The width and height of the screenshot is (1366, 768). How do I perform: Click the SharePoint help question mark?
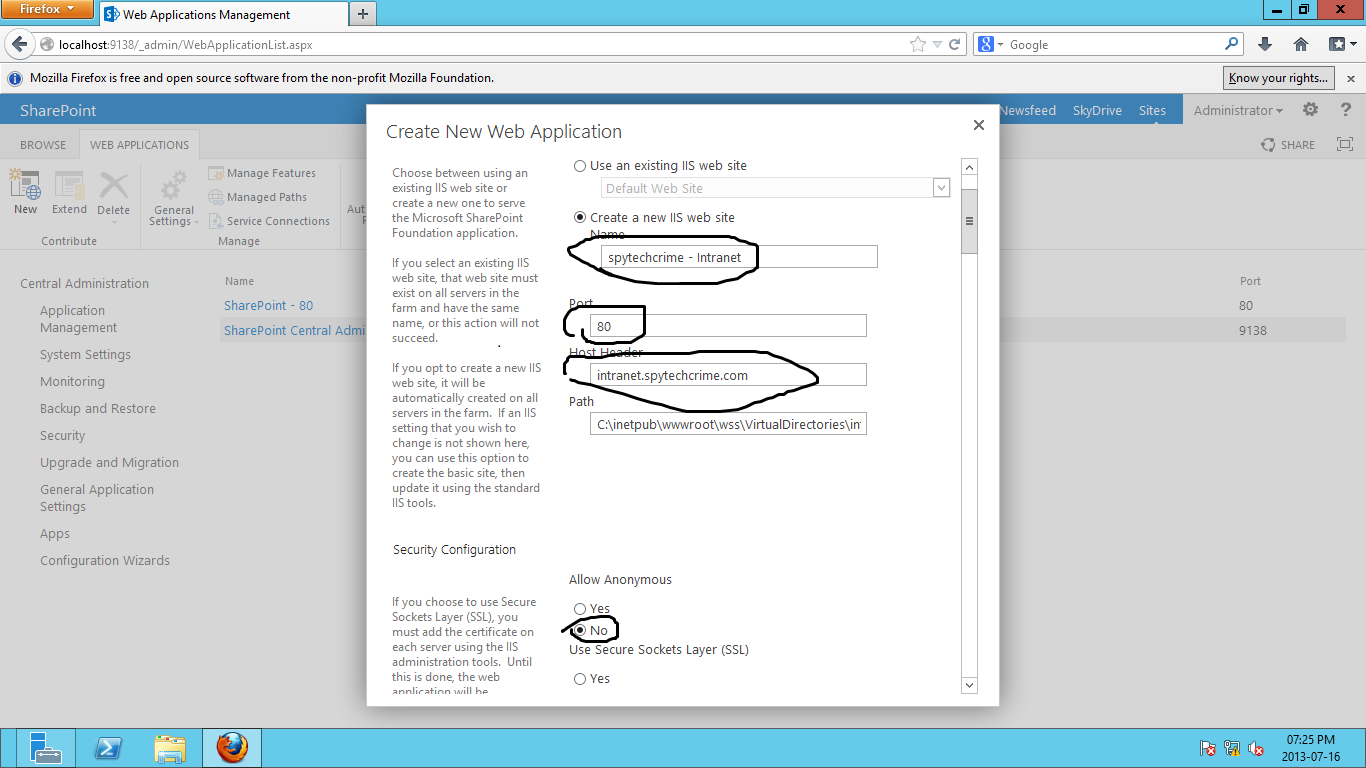point(1346,110)
